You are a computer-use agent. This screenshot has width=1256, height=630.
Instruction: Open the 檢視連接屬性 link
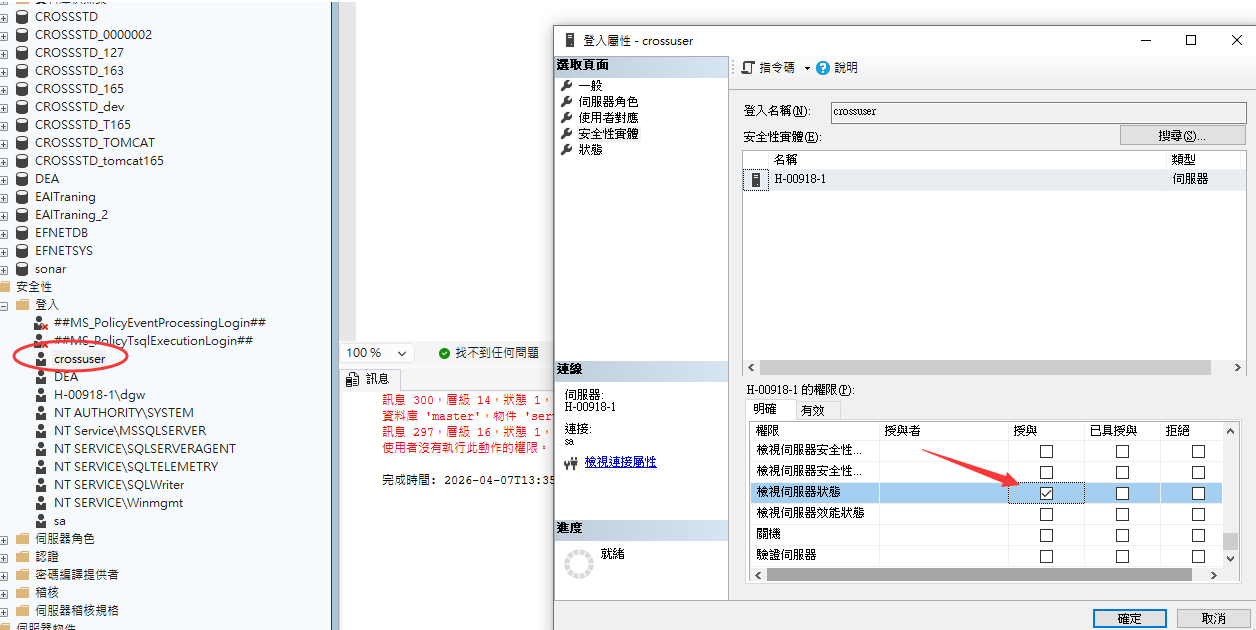tap(620, 462)
